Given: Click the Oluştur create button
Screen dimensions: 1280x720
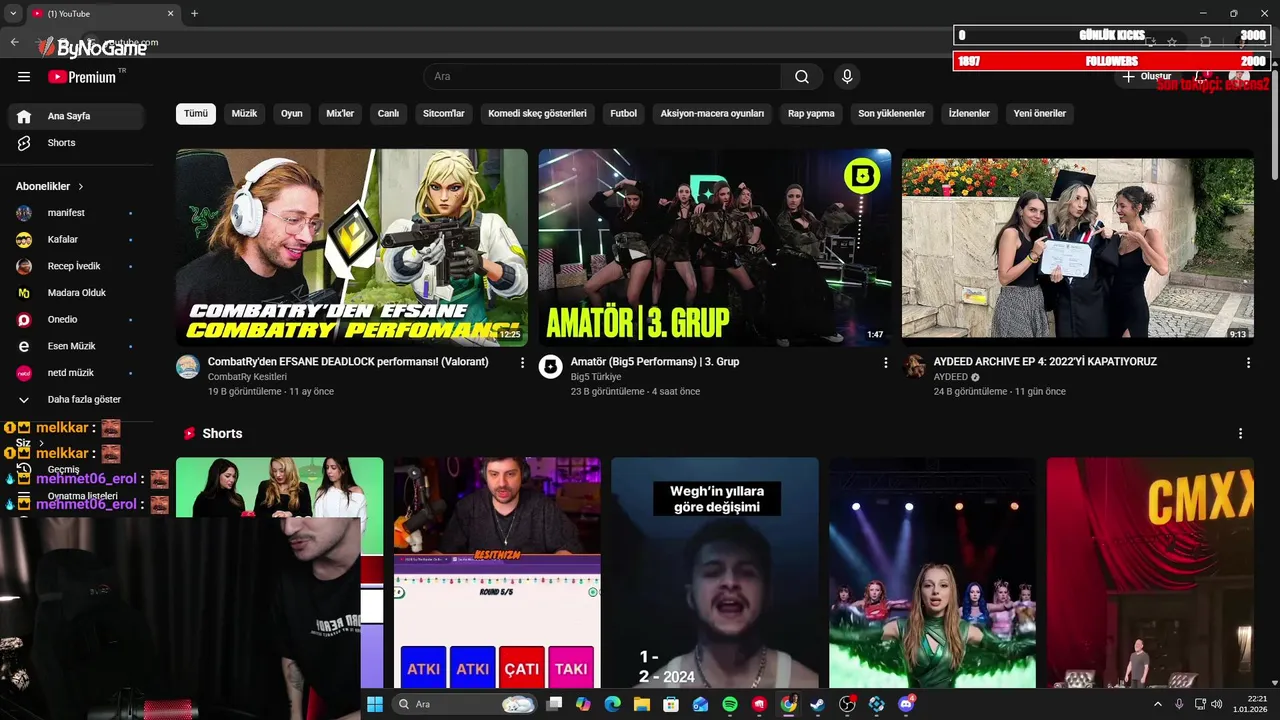Looking at the screenshot, I should pyautogui.click(x=1146, y=77).
